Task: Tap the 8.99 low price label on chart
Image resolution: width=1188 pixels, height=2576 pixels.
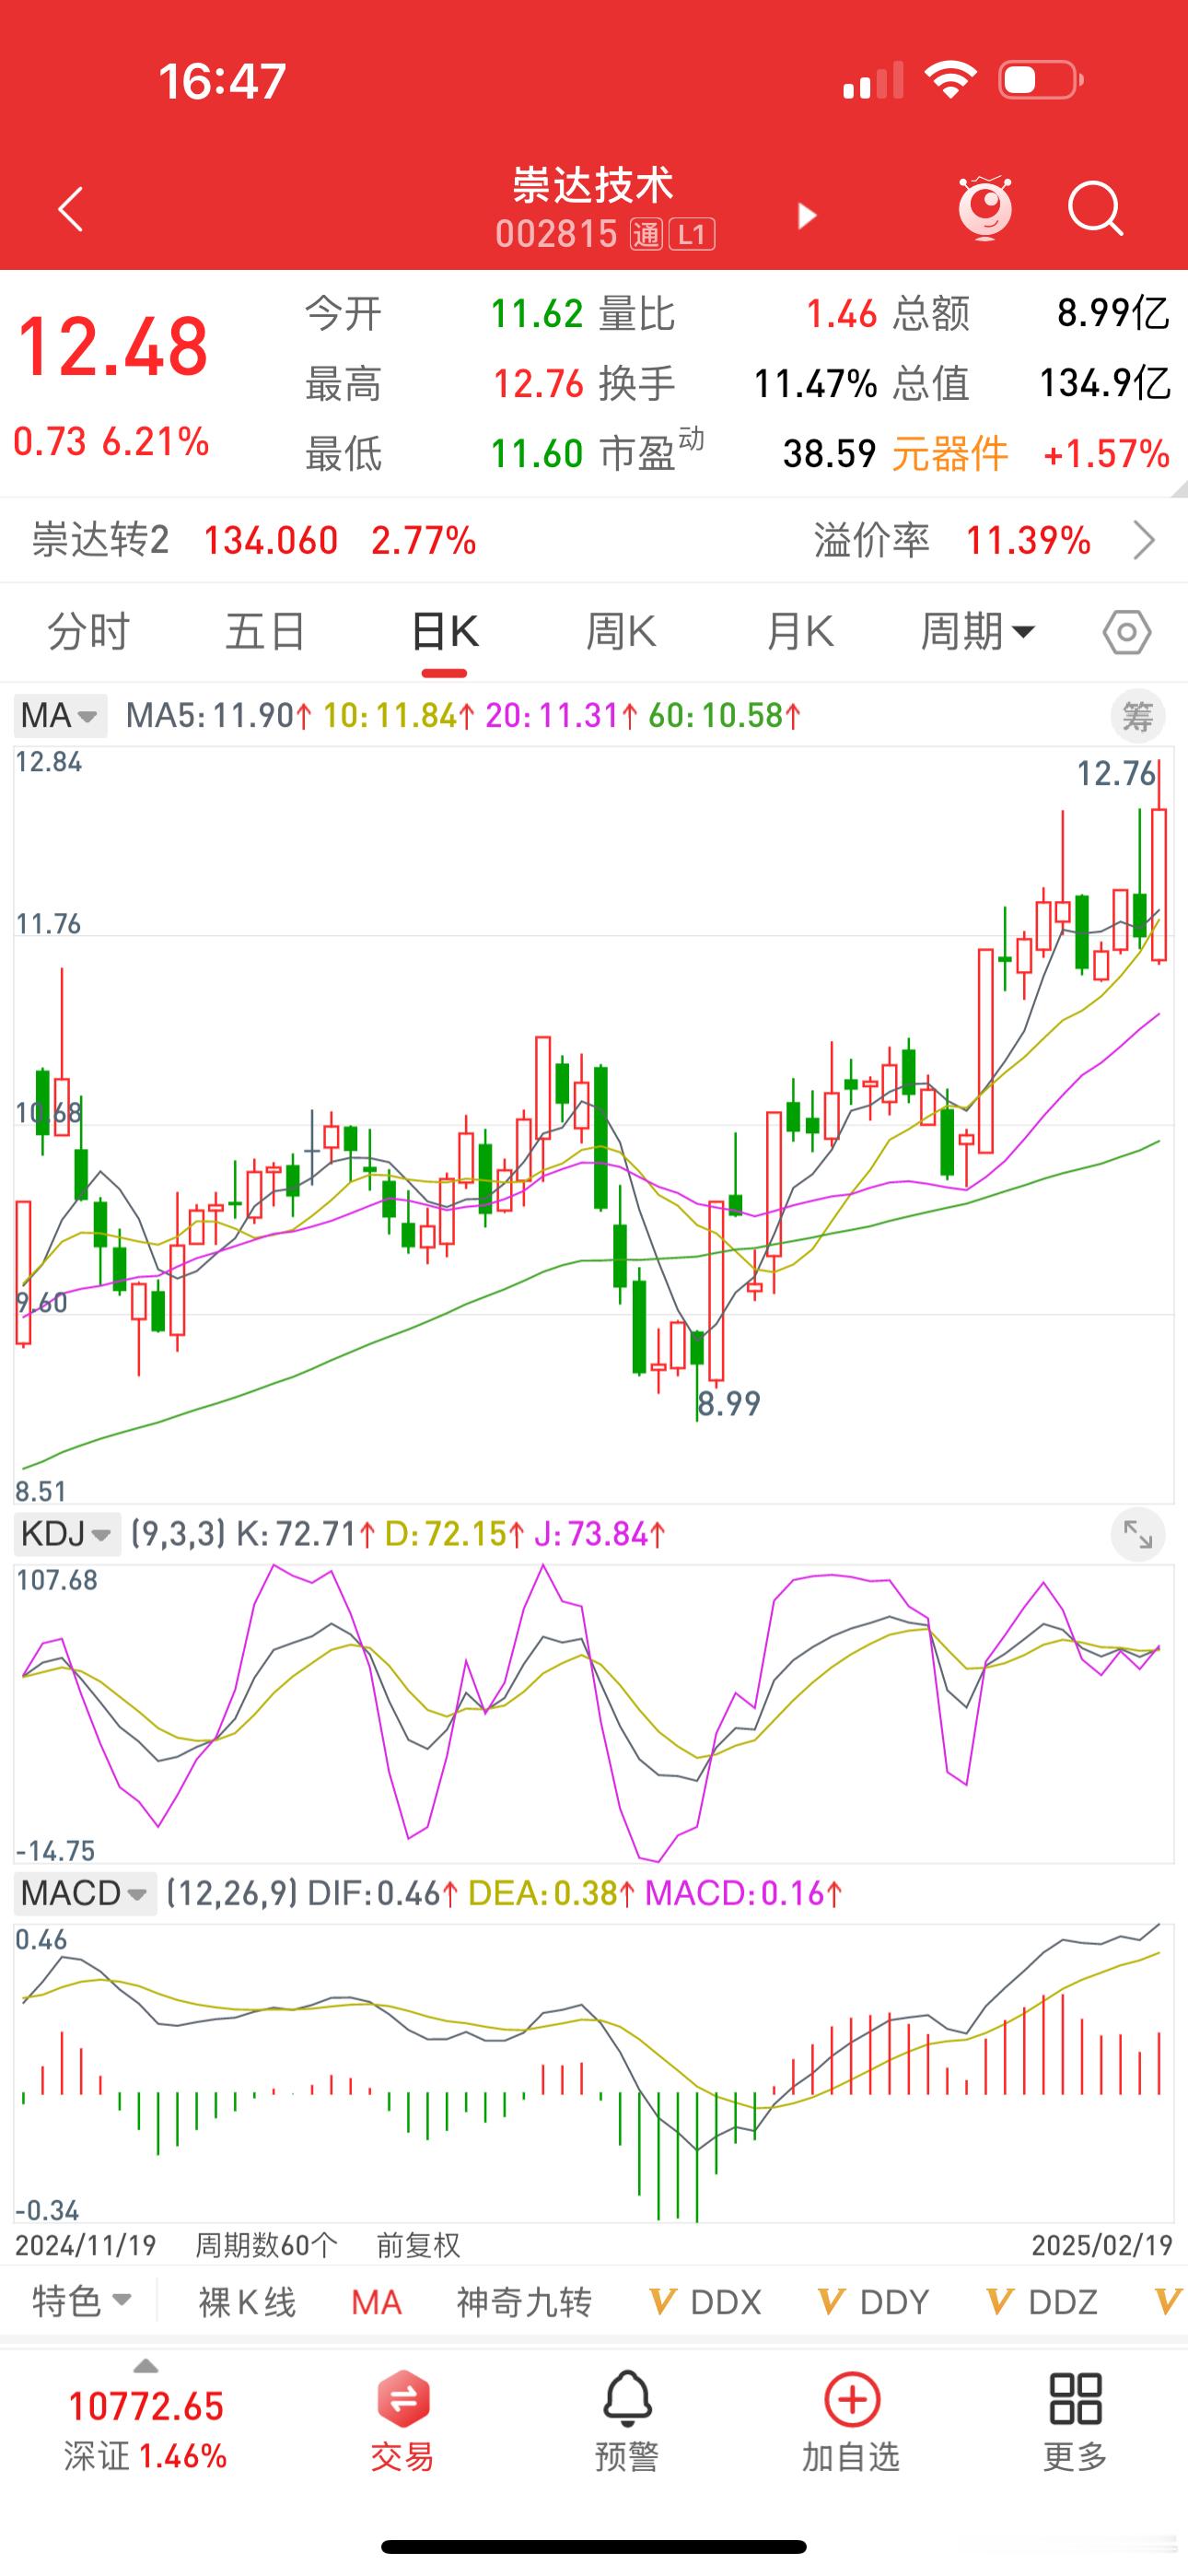Action: (x=729, y=1404)
